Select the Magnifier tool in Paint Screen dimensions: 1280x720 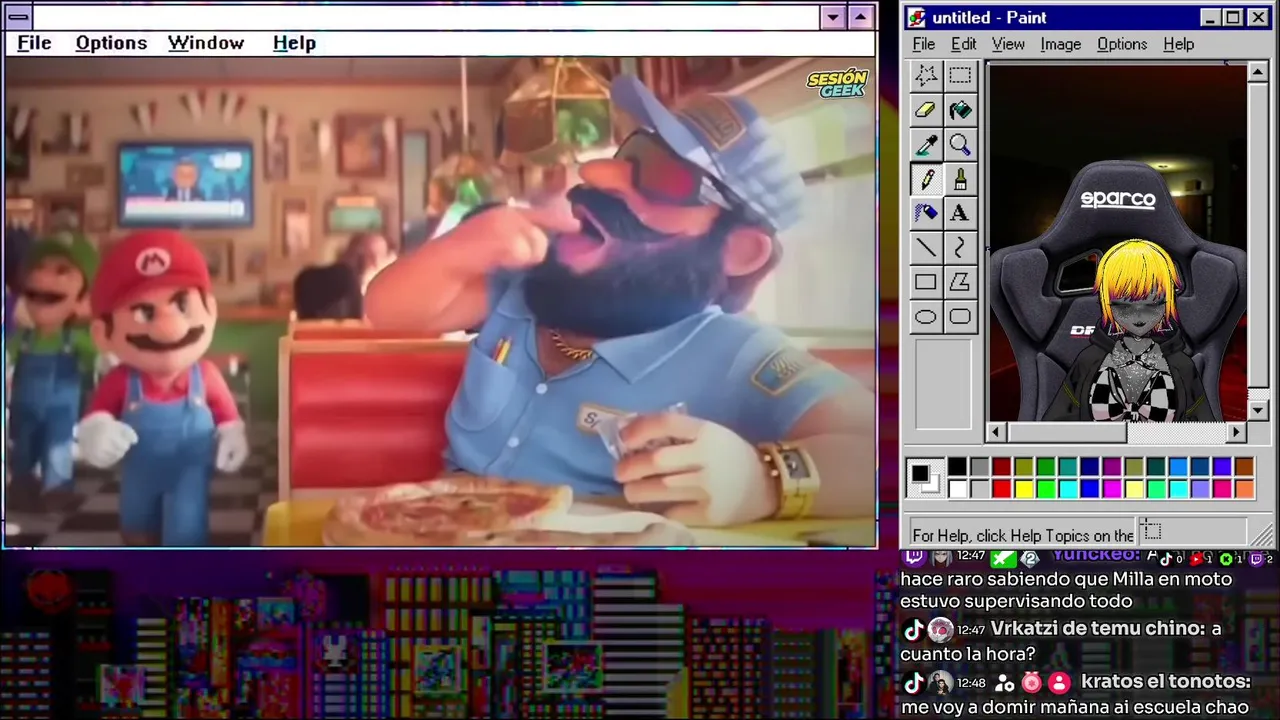(960, 145)
